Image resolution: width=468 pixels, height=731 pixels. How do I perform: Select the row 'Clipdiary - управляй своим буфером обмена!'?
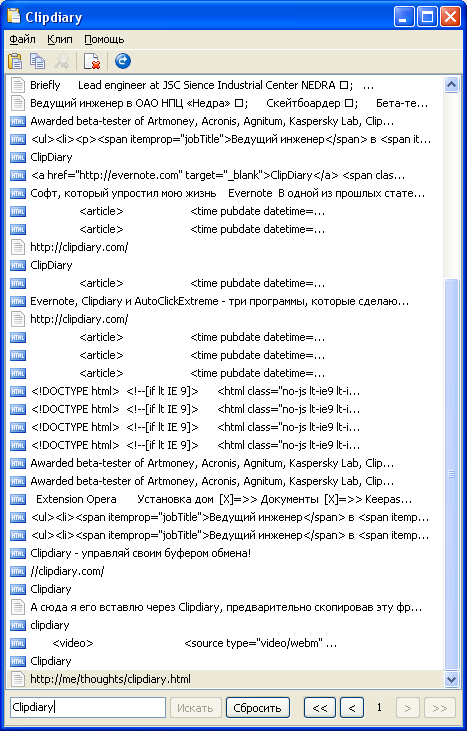tap(225, 553)
